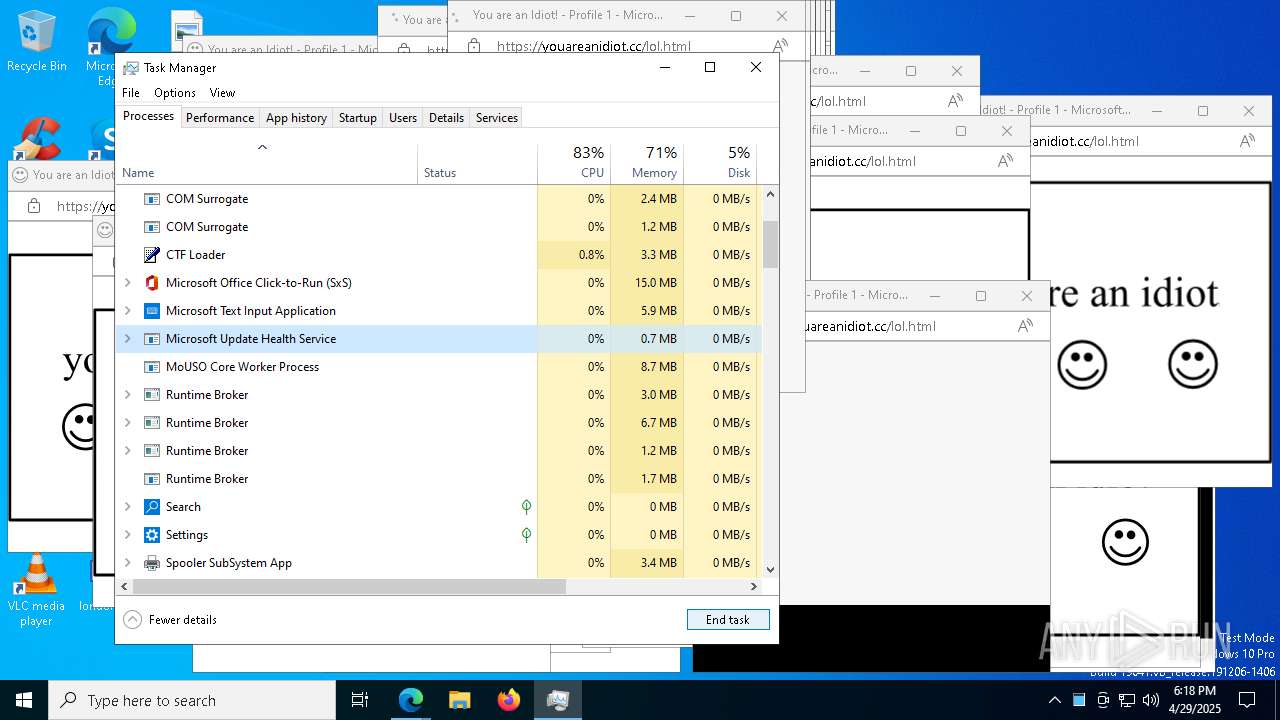Open Microsoft Edge from the taskbar

(x=411, y=700)
